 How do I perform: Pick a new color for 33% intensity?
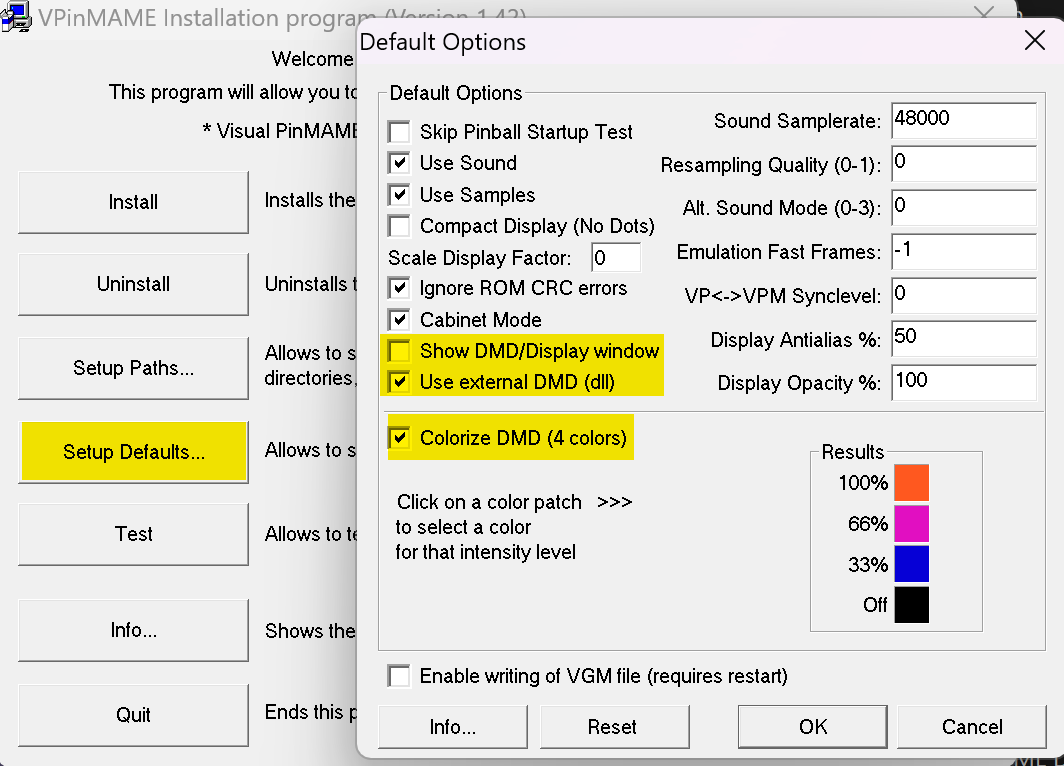coord(912,564)
